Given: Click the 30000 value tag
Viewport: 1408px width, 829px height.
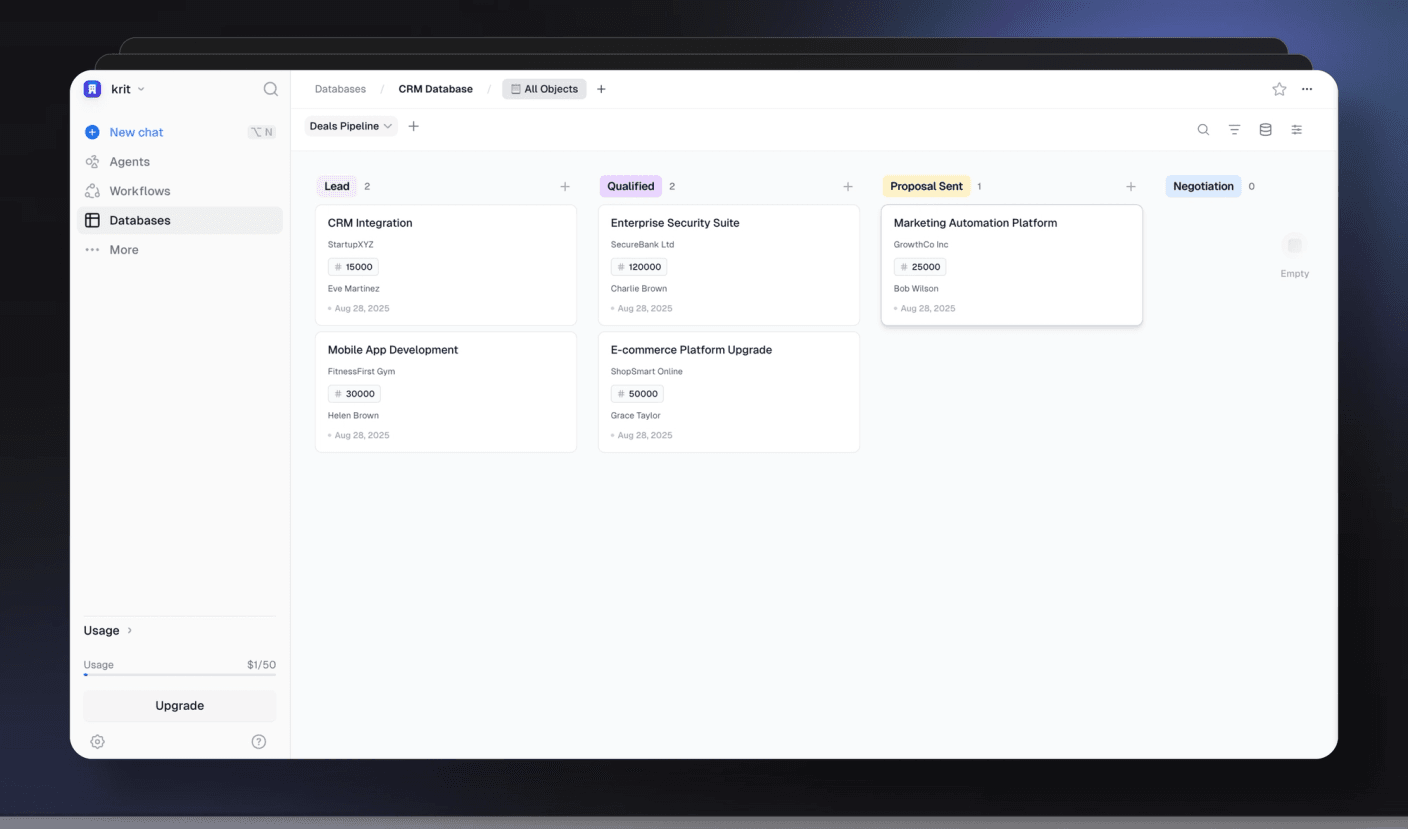Looking at the screenshot, I should pos(354,394).
